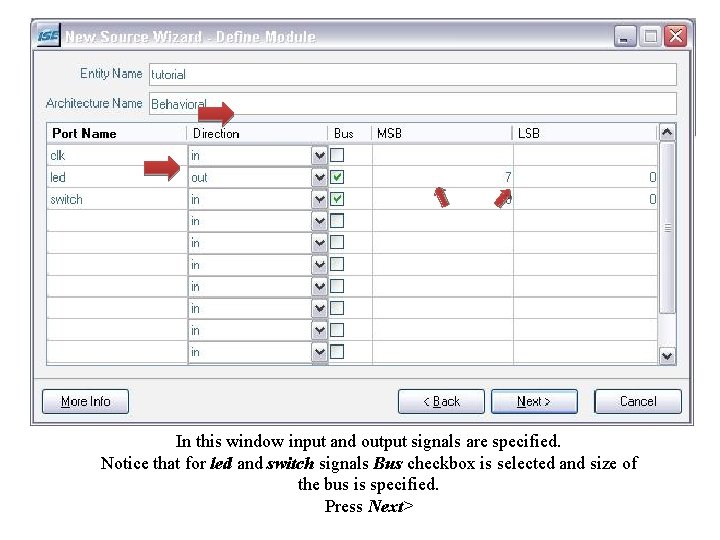The width and height of the screenshot is (720, 540).
Task: Click the Direction column header
Action: [257, 134]
